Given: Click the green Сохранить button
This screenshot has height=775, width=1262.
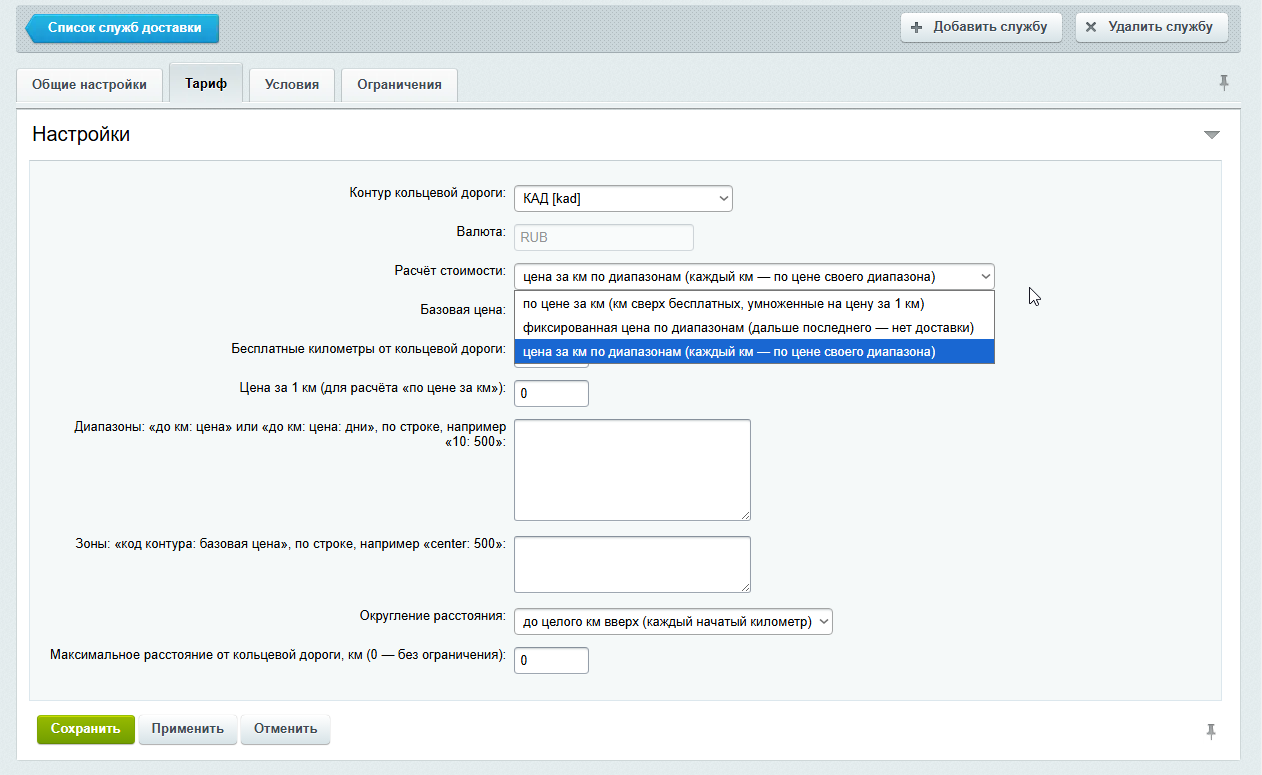Looking at the screenshot, I should [x=85, y=729].
